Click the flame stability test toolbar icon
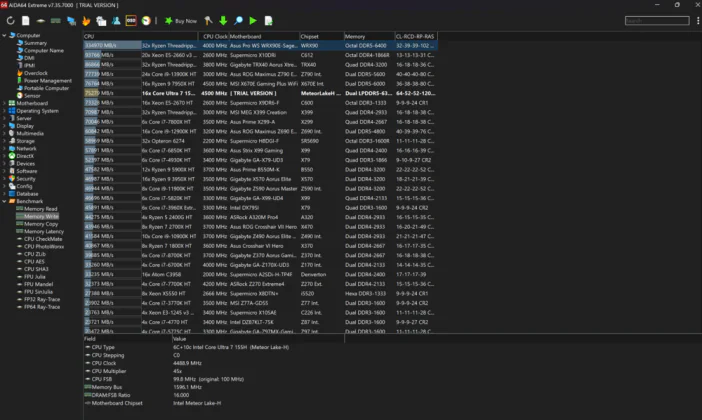The image size is (702, 420). [86, 21]
